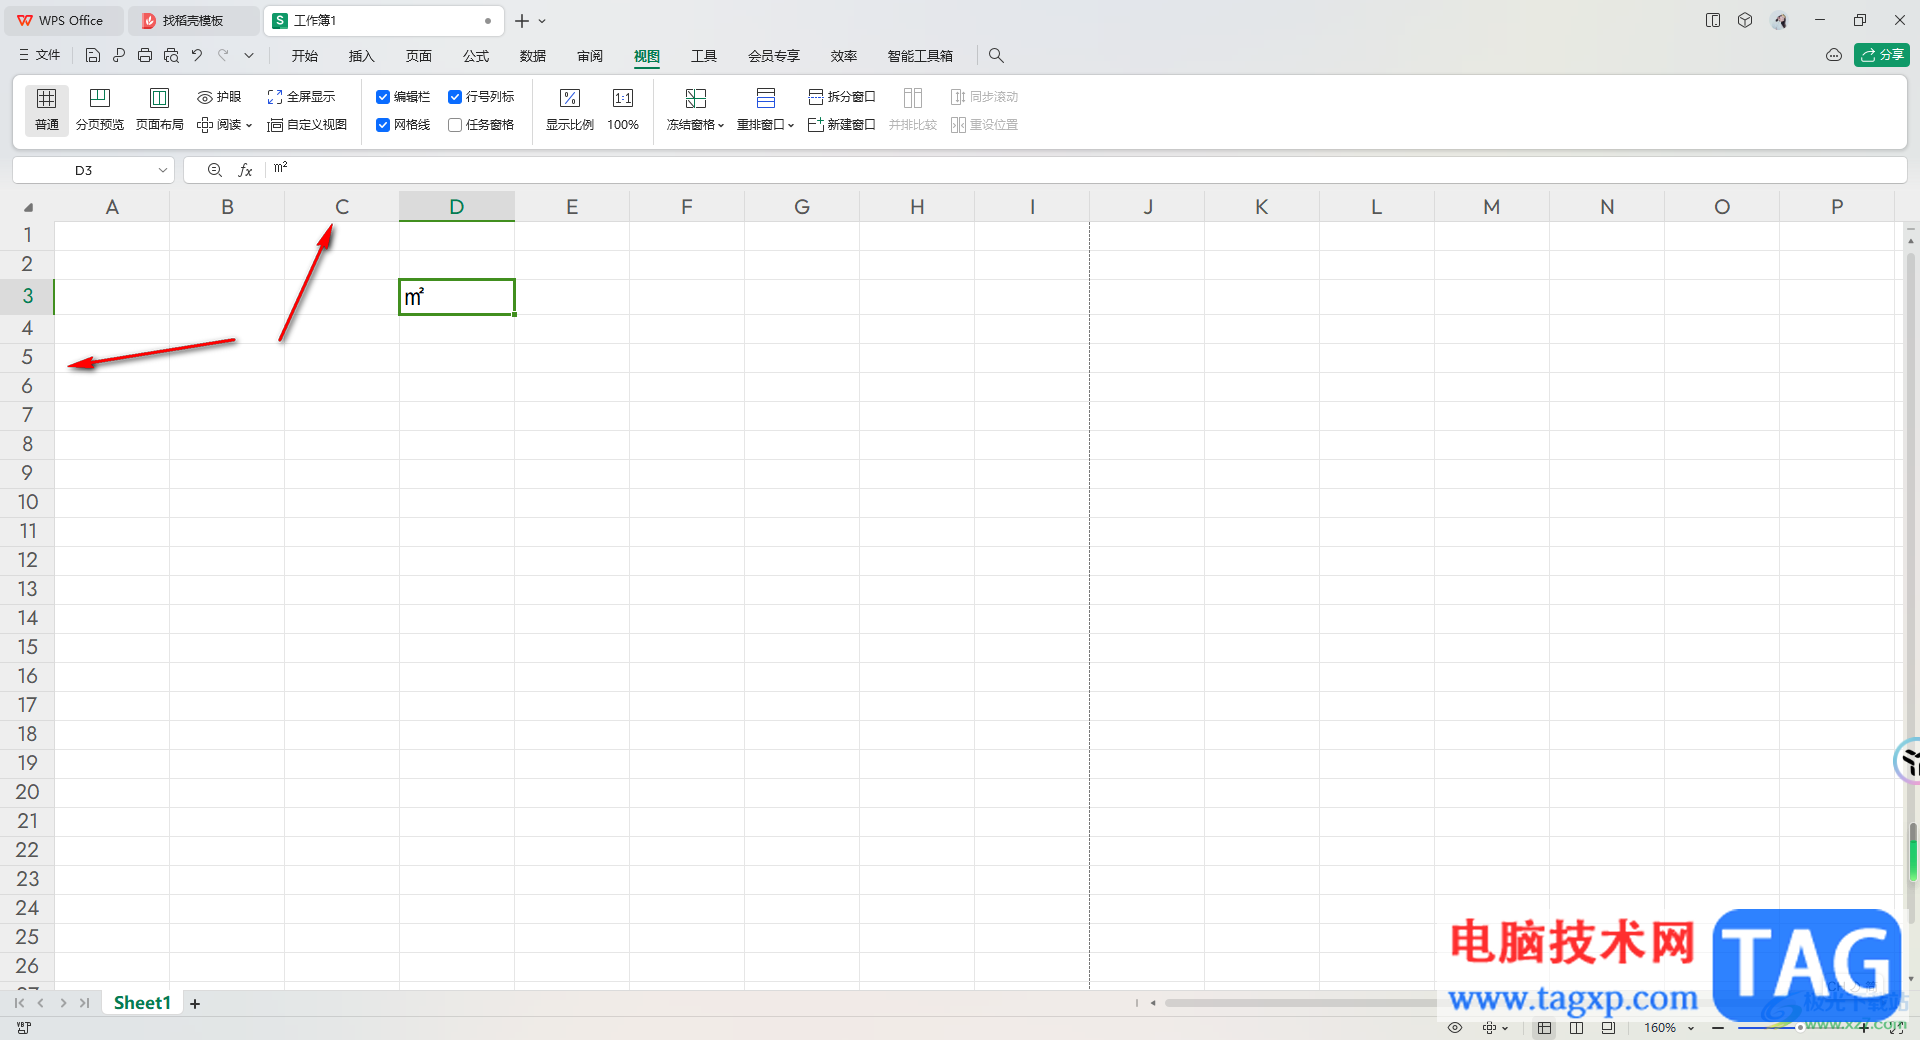
Task: Toggle Row and Column Headers (行号列标) checkbox
Action: [455, 97]
